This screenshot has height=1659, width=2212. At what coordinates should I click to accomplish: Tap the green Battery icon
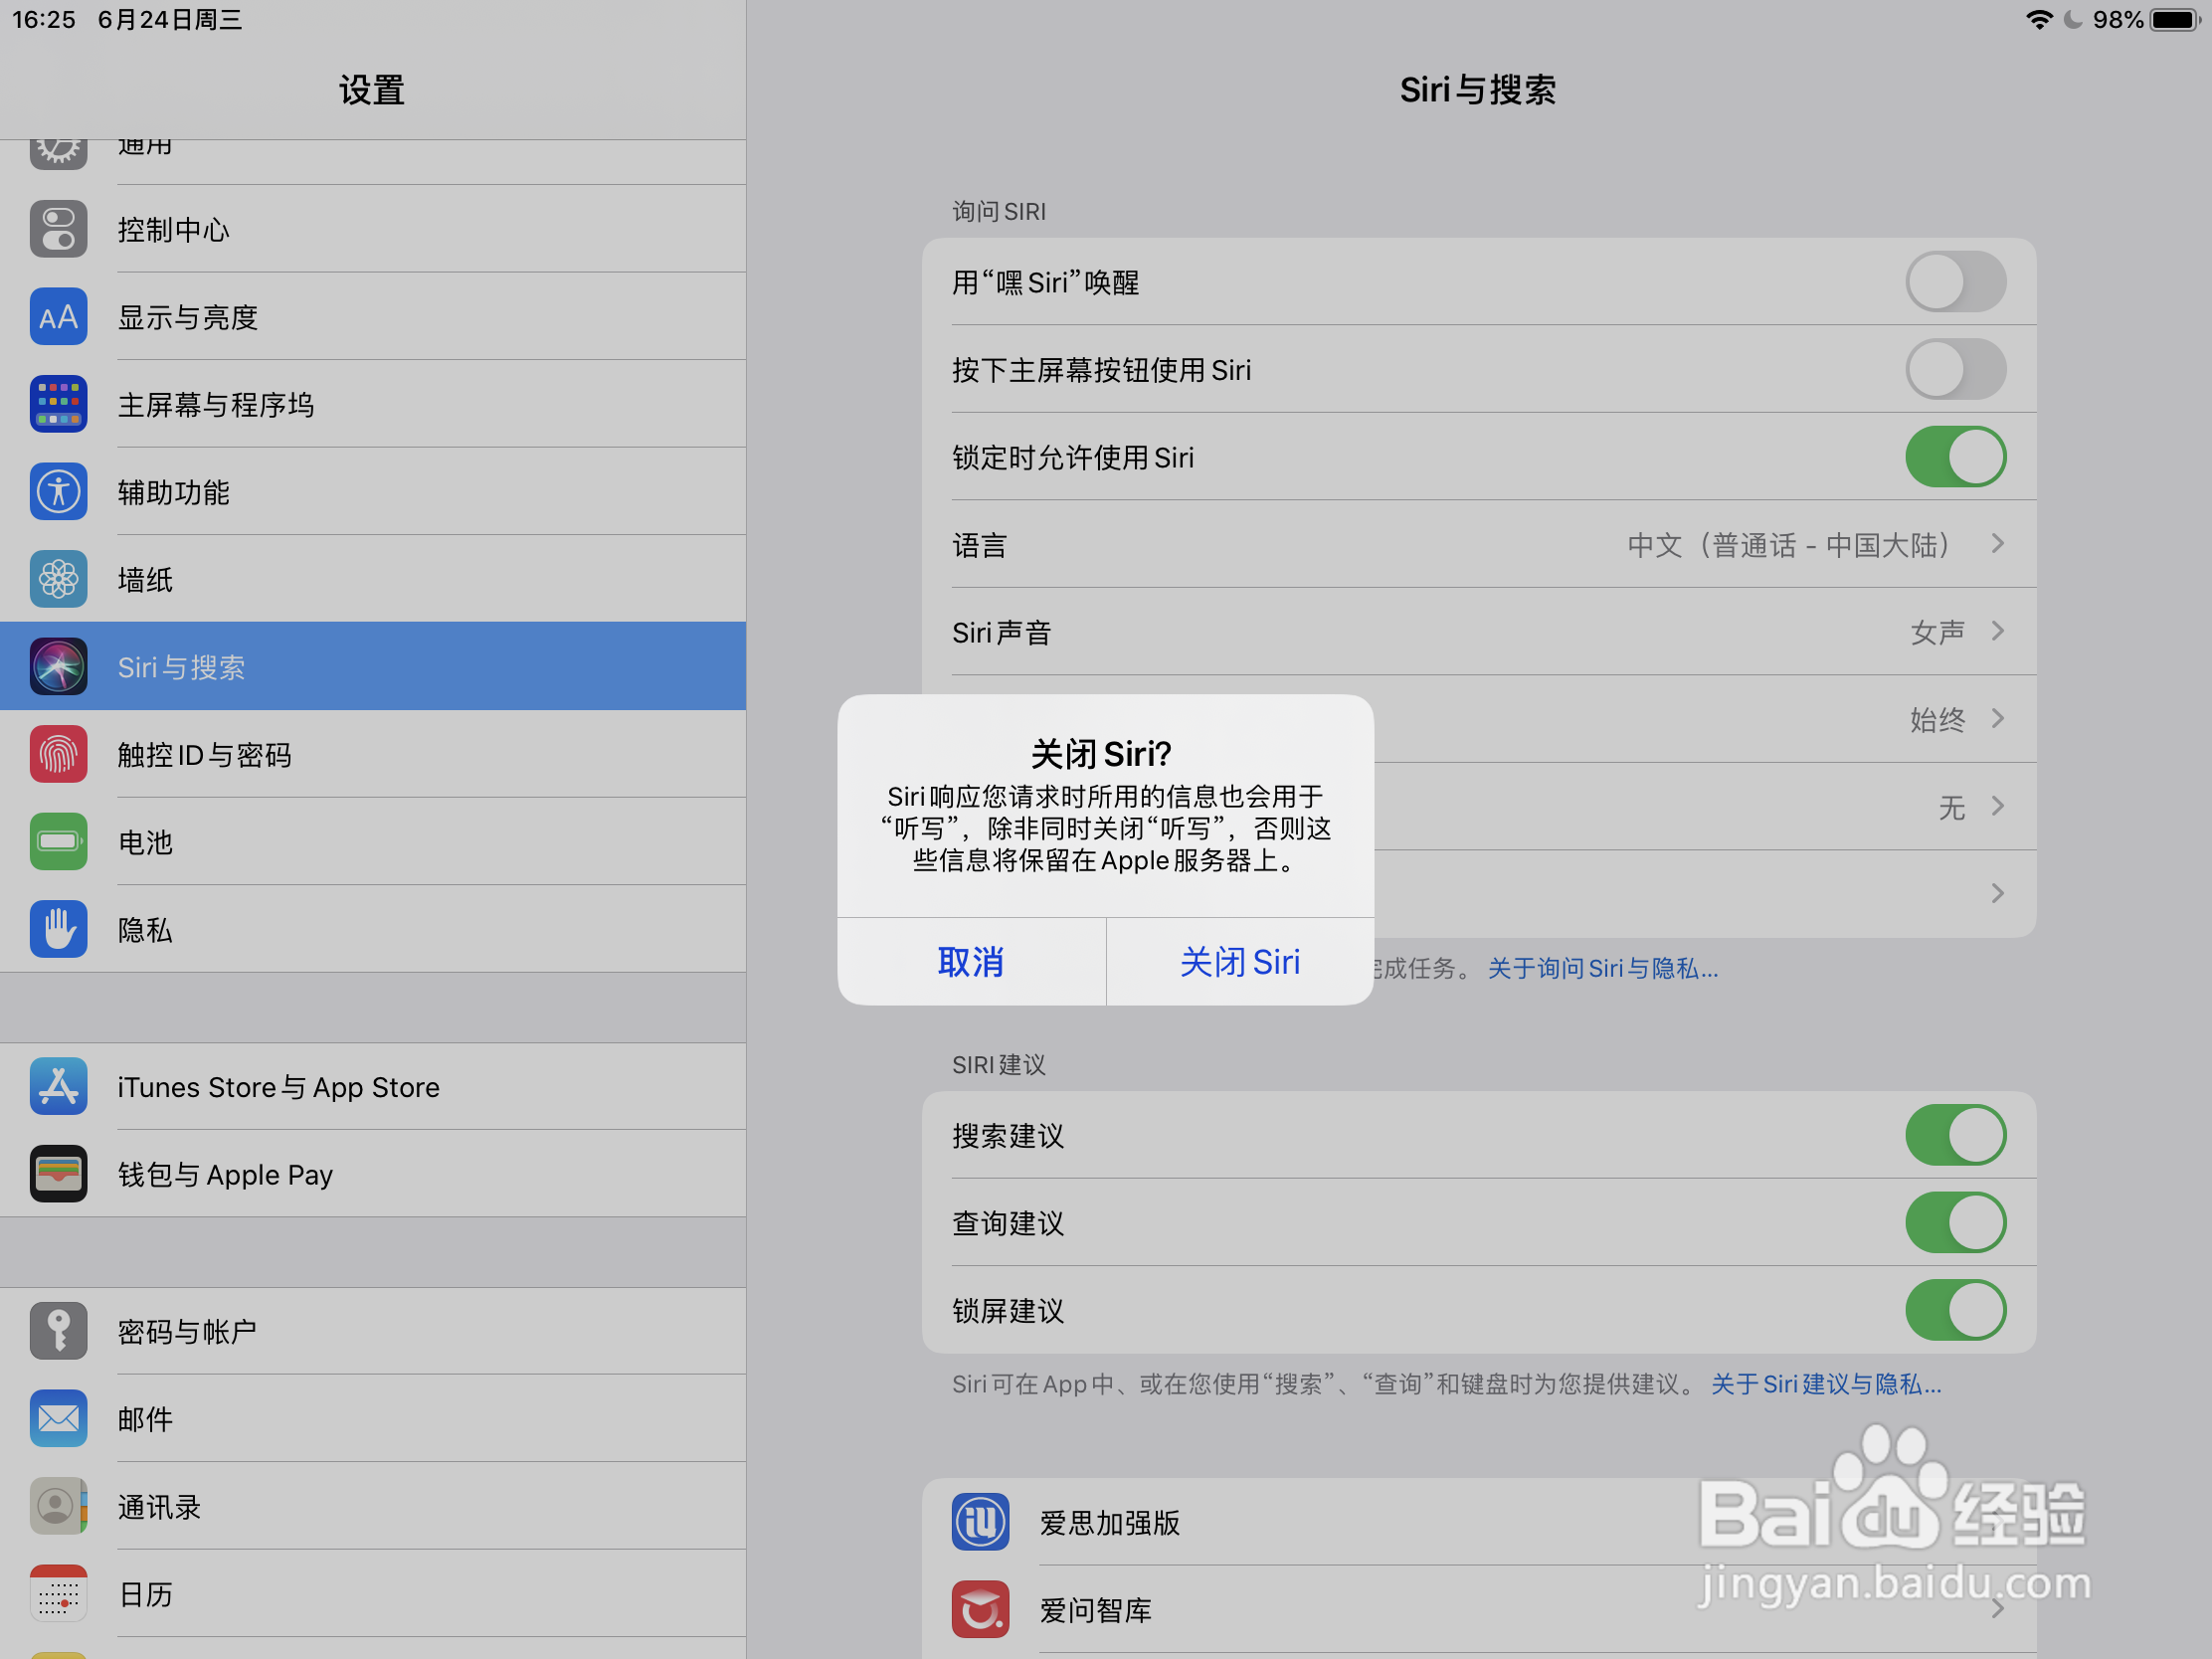[58, 842]
